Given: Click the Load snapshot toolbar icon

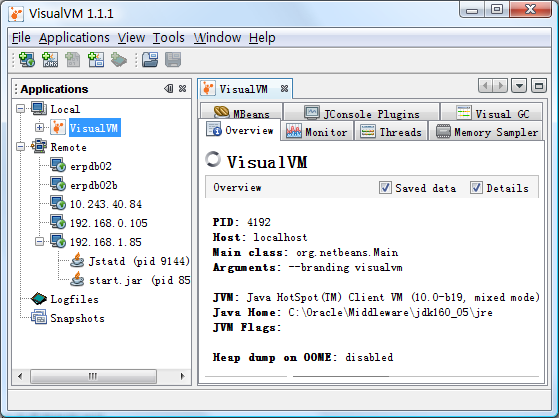Looking at the screenshot, I should tap(150, 60).
